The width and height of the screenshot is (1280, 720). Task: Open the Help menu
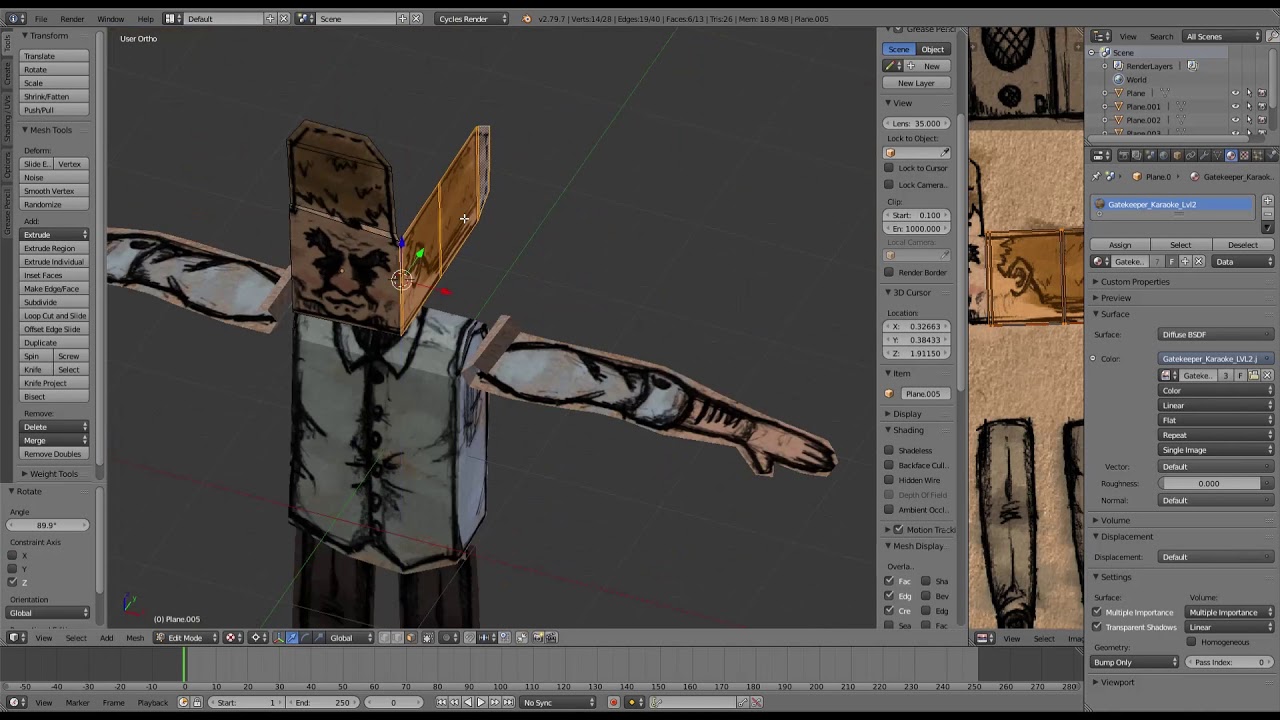coord(146,19)
